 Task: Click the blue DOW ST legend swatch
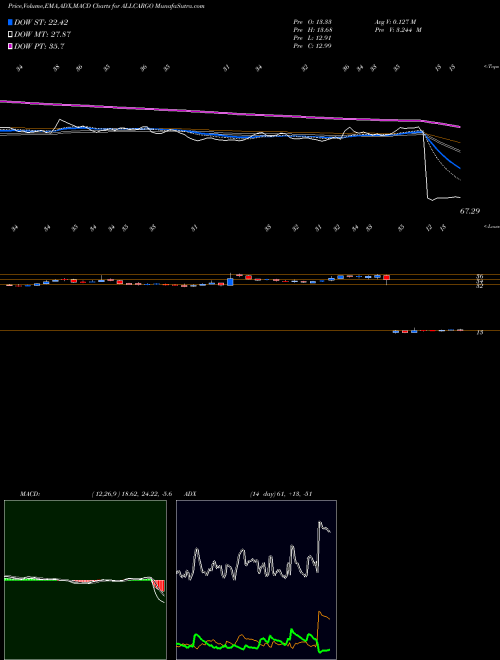point(10,22)
